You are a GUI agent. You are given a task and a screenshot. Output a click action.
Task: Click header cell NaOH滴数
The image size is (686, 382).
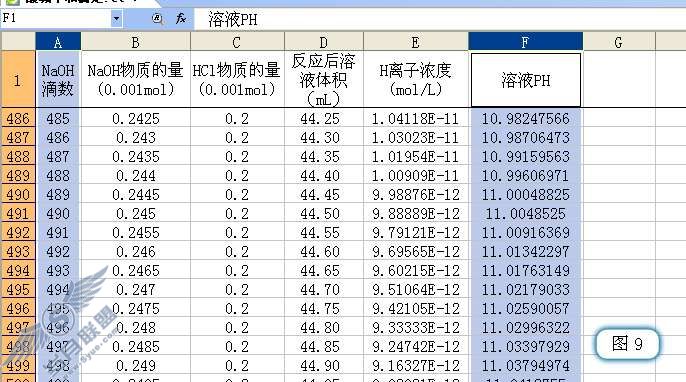click(x=58, y=80)
